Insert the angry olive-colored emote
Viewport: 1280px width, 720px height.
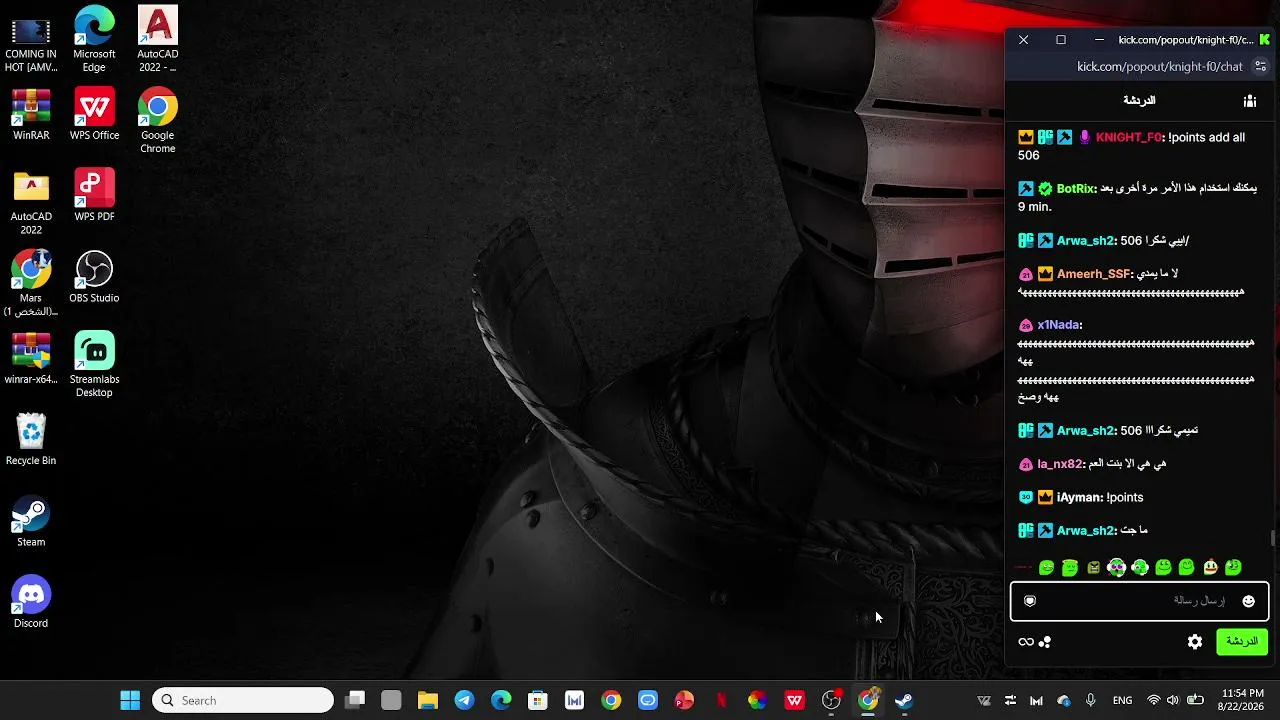pos(1093,567)
